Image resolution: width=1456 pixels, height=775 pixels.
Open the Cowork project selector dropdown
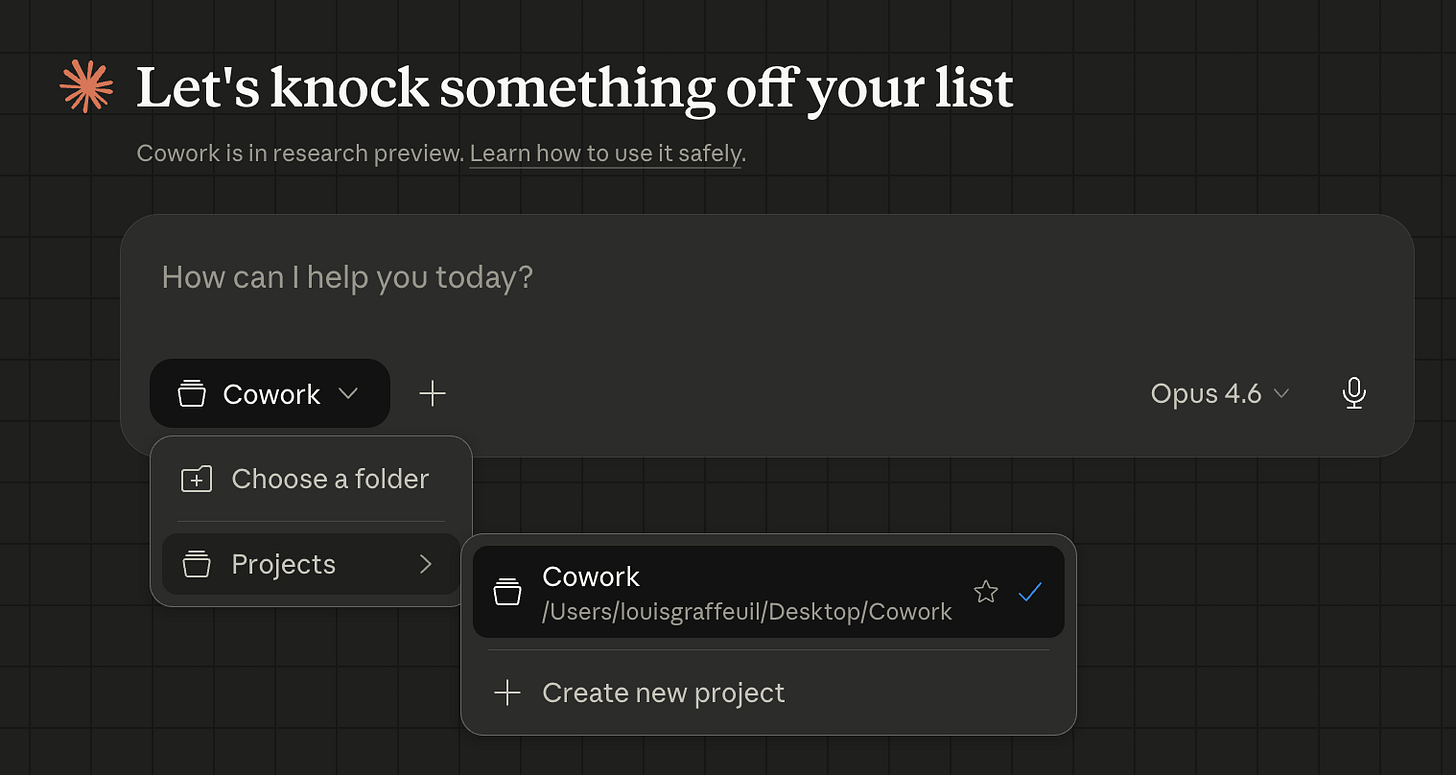point(270,394)
